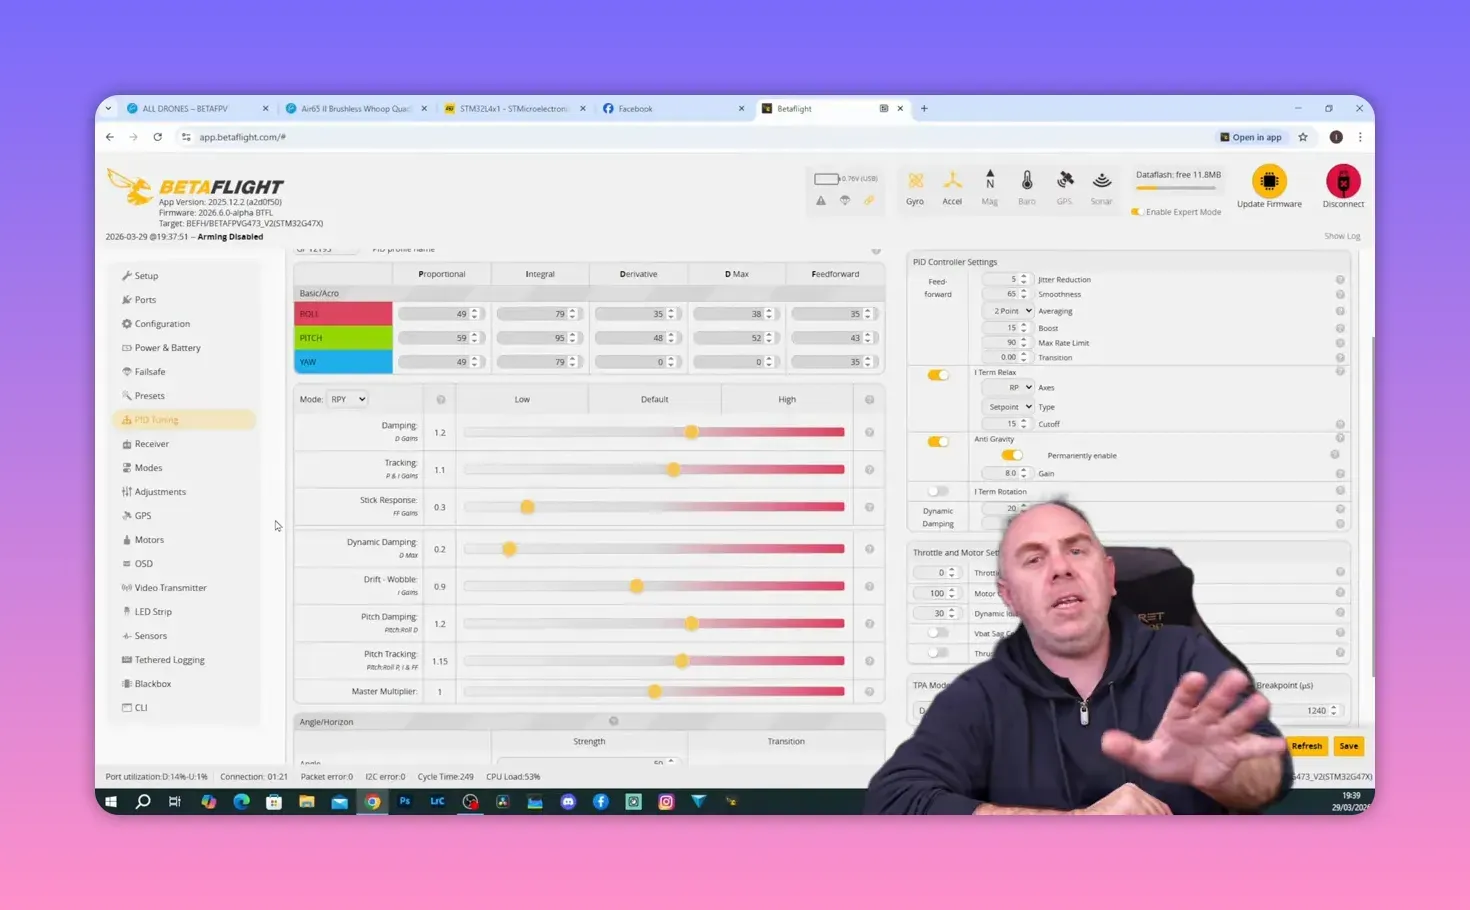Open the I Term Relax Type Setpoint dropdown

pos(1008,407)
